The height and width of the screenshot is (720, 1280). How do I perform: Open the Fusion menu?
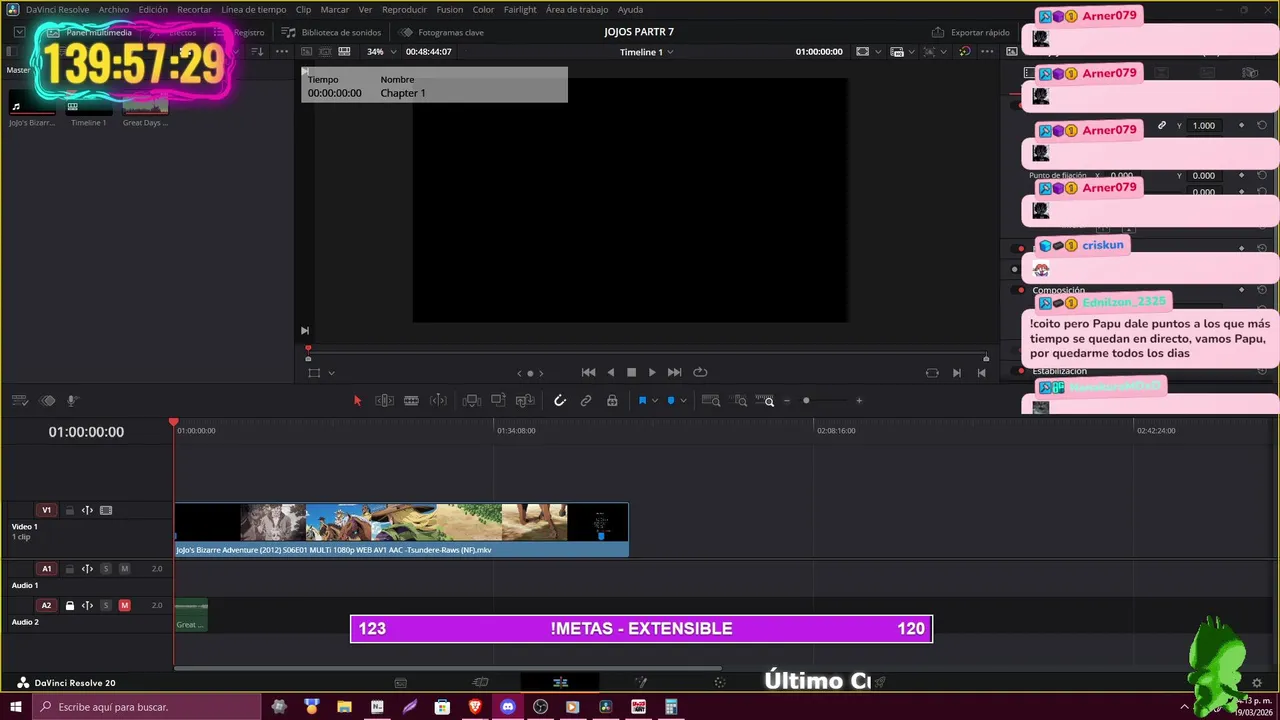(x=449, y=9)
